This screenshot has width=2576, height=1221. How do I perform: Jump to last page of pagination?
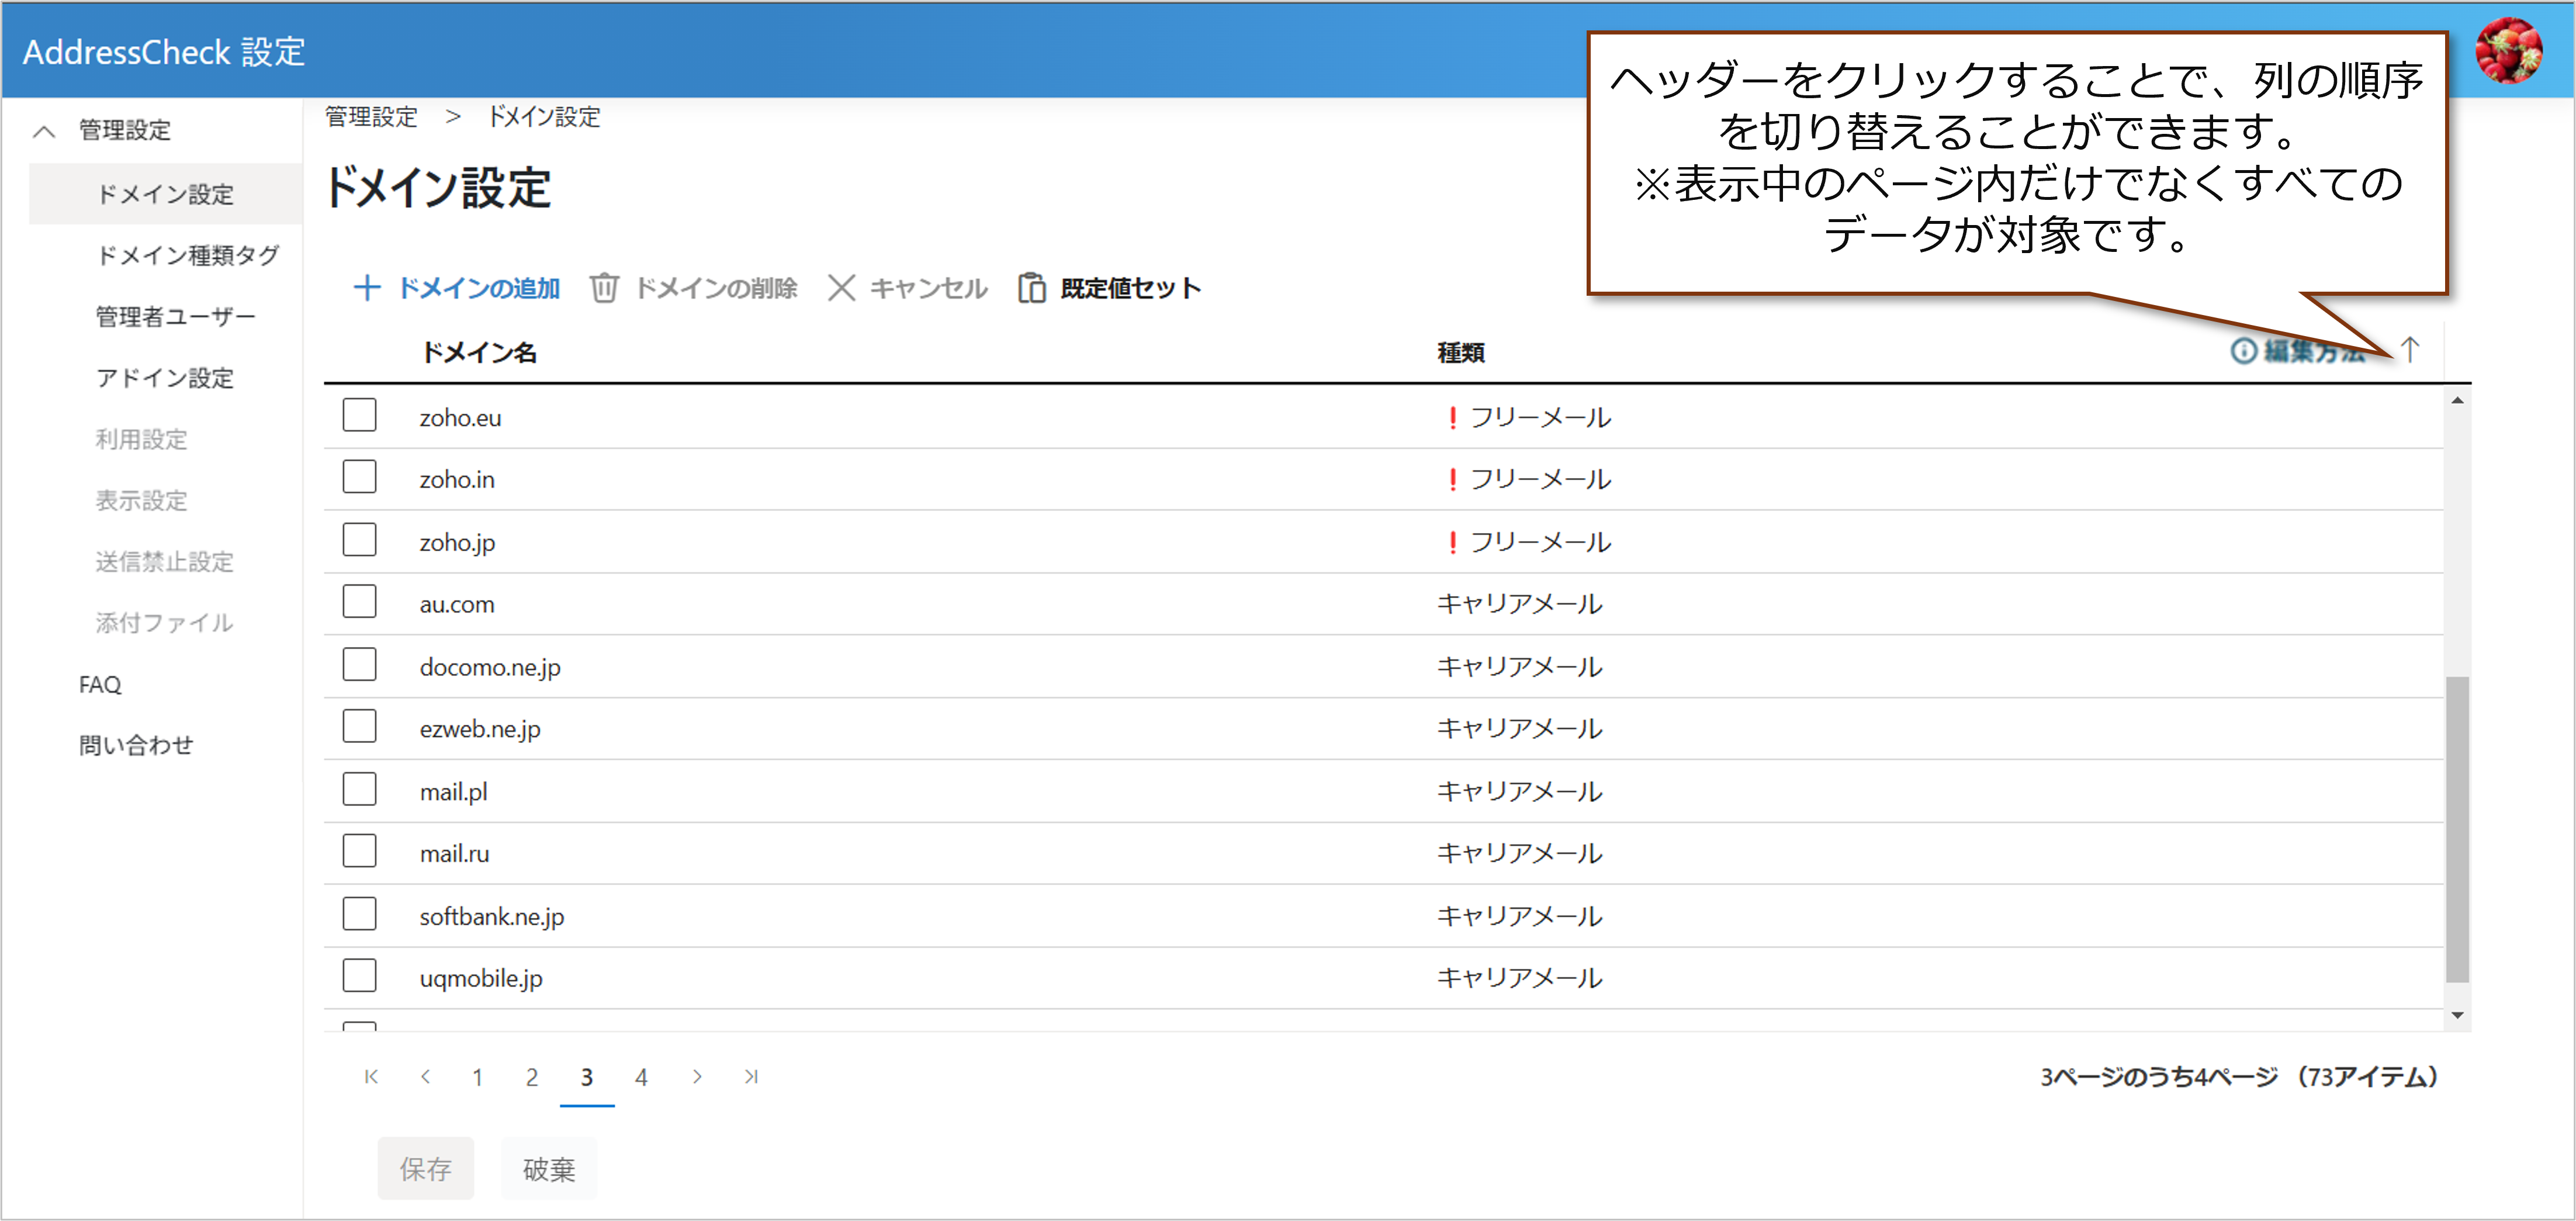click(x=751, y=1077)
